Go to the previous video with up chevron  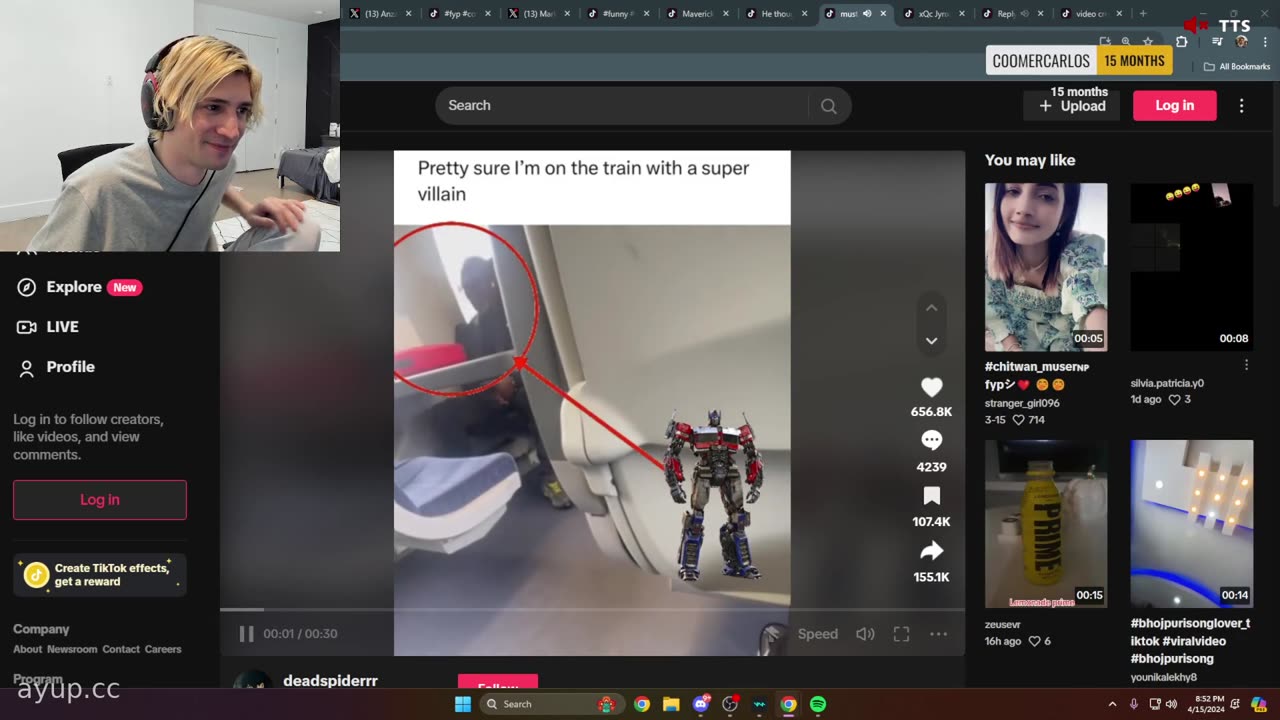[x=931, y=308]
